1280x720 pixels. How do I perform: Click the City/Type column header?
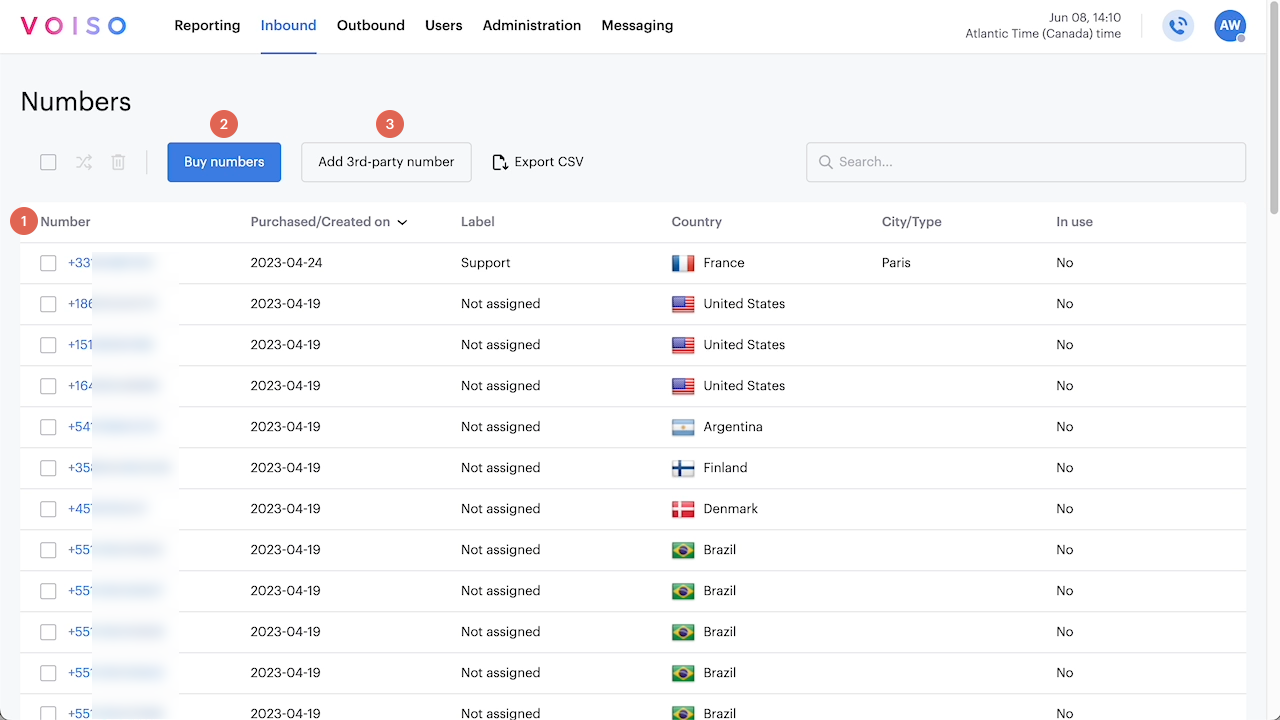912,222
